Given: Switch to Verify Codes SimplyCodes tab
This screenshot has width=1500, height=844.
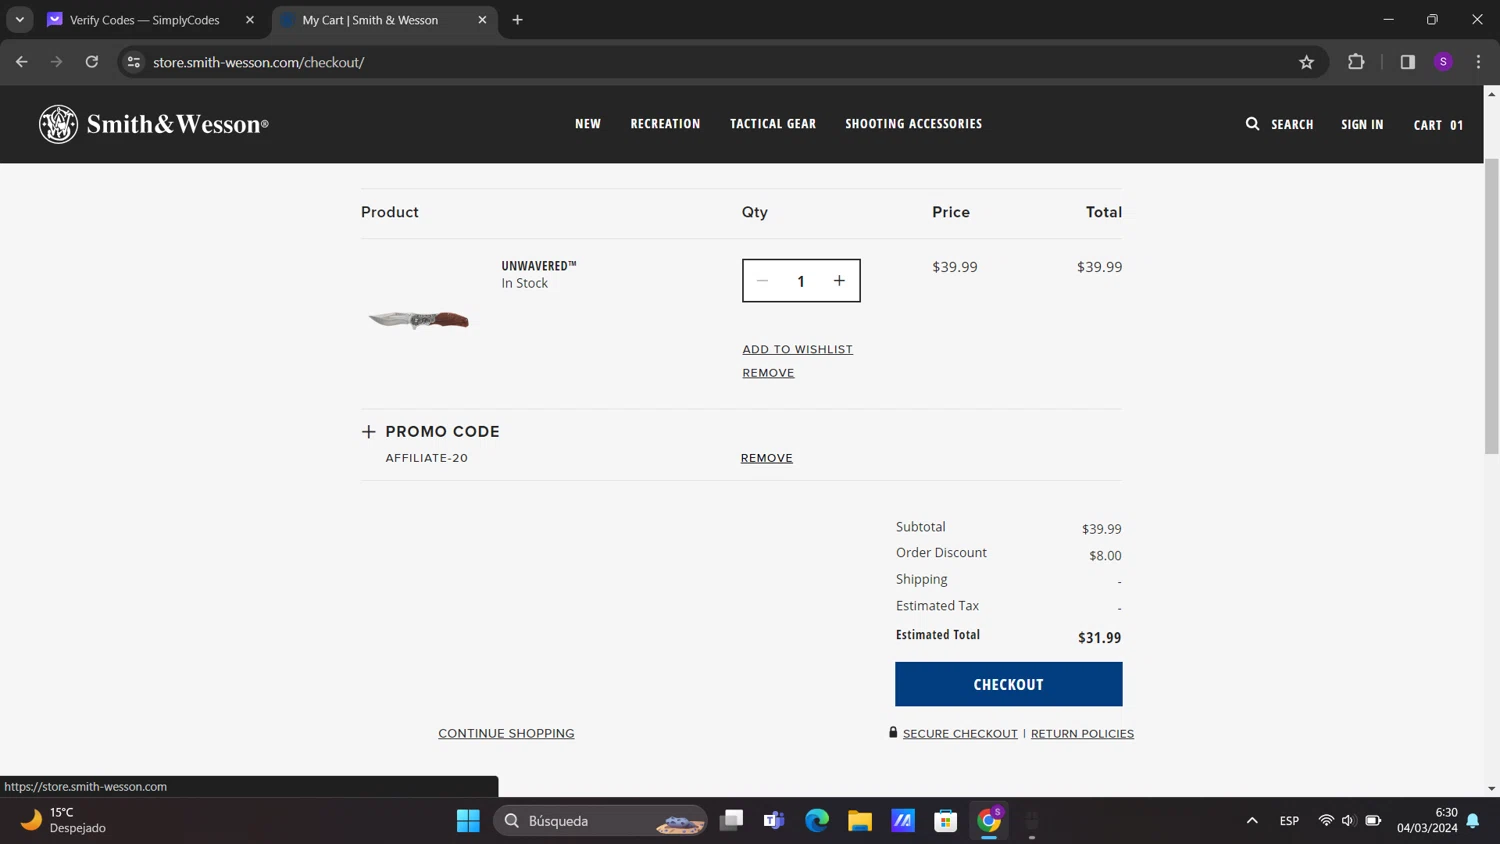Looking at the screenshot, I should tap(144, 20).
